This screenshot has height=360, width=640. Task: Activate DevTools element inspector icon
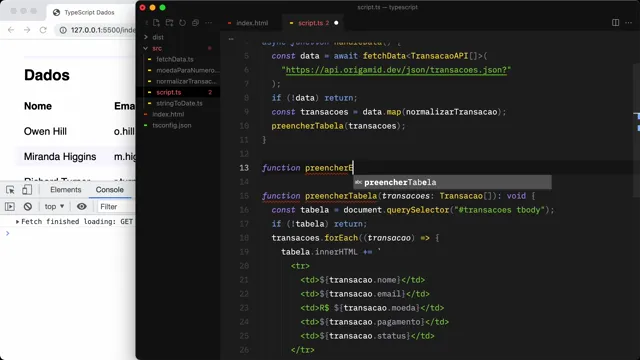[x=10, y=190]
